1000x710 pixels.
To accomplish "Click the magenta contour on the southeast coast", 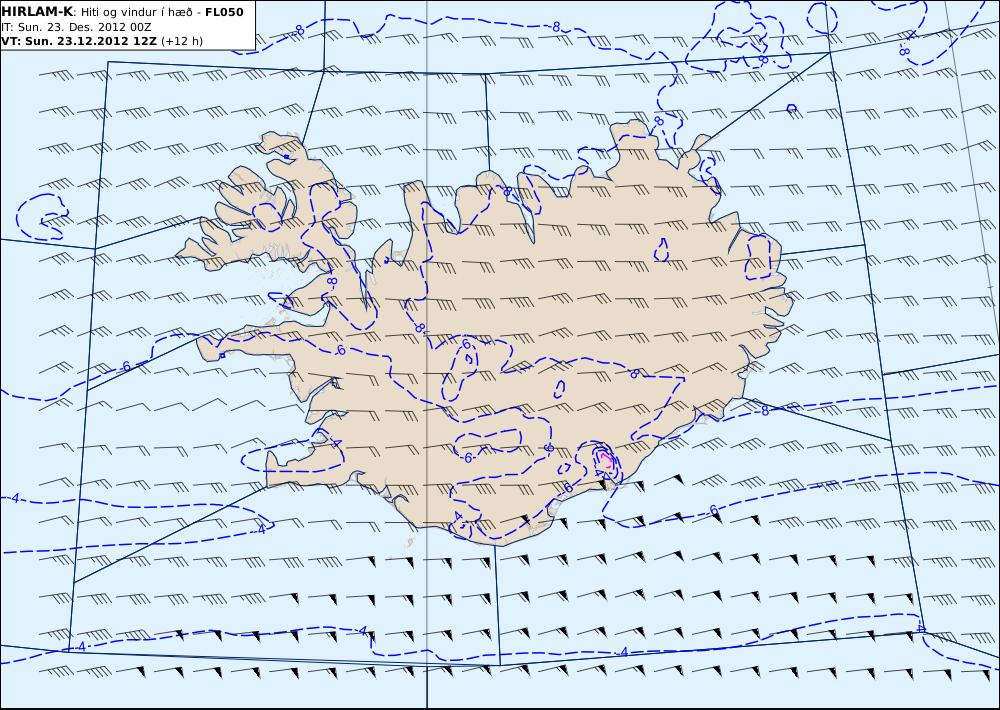I will click(x=607, y=459).
